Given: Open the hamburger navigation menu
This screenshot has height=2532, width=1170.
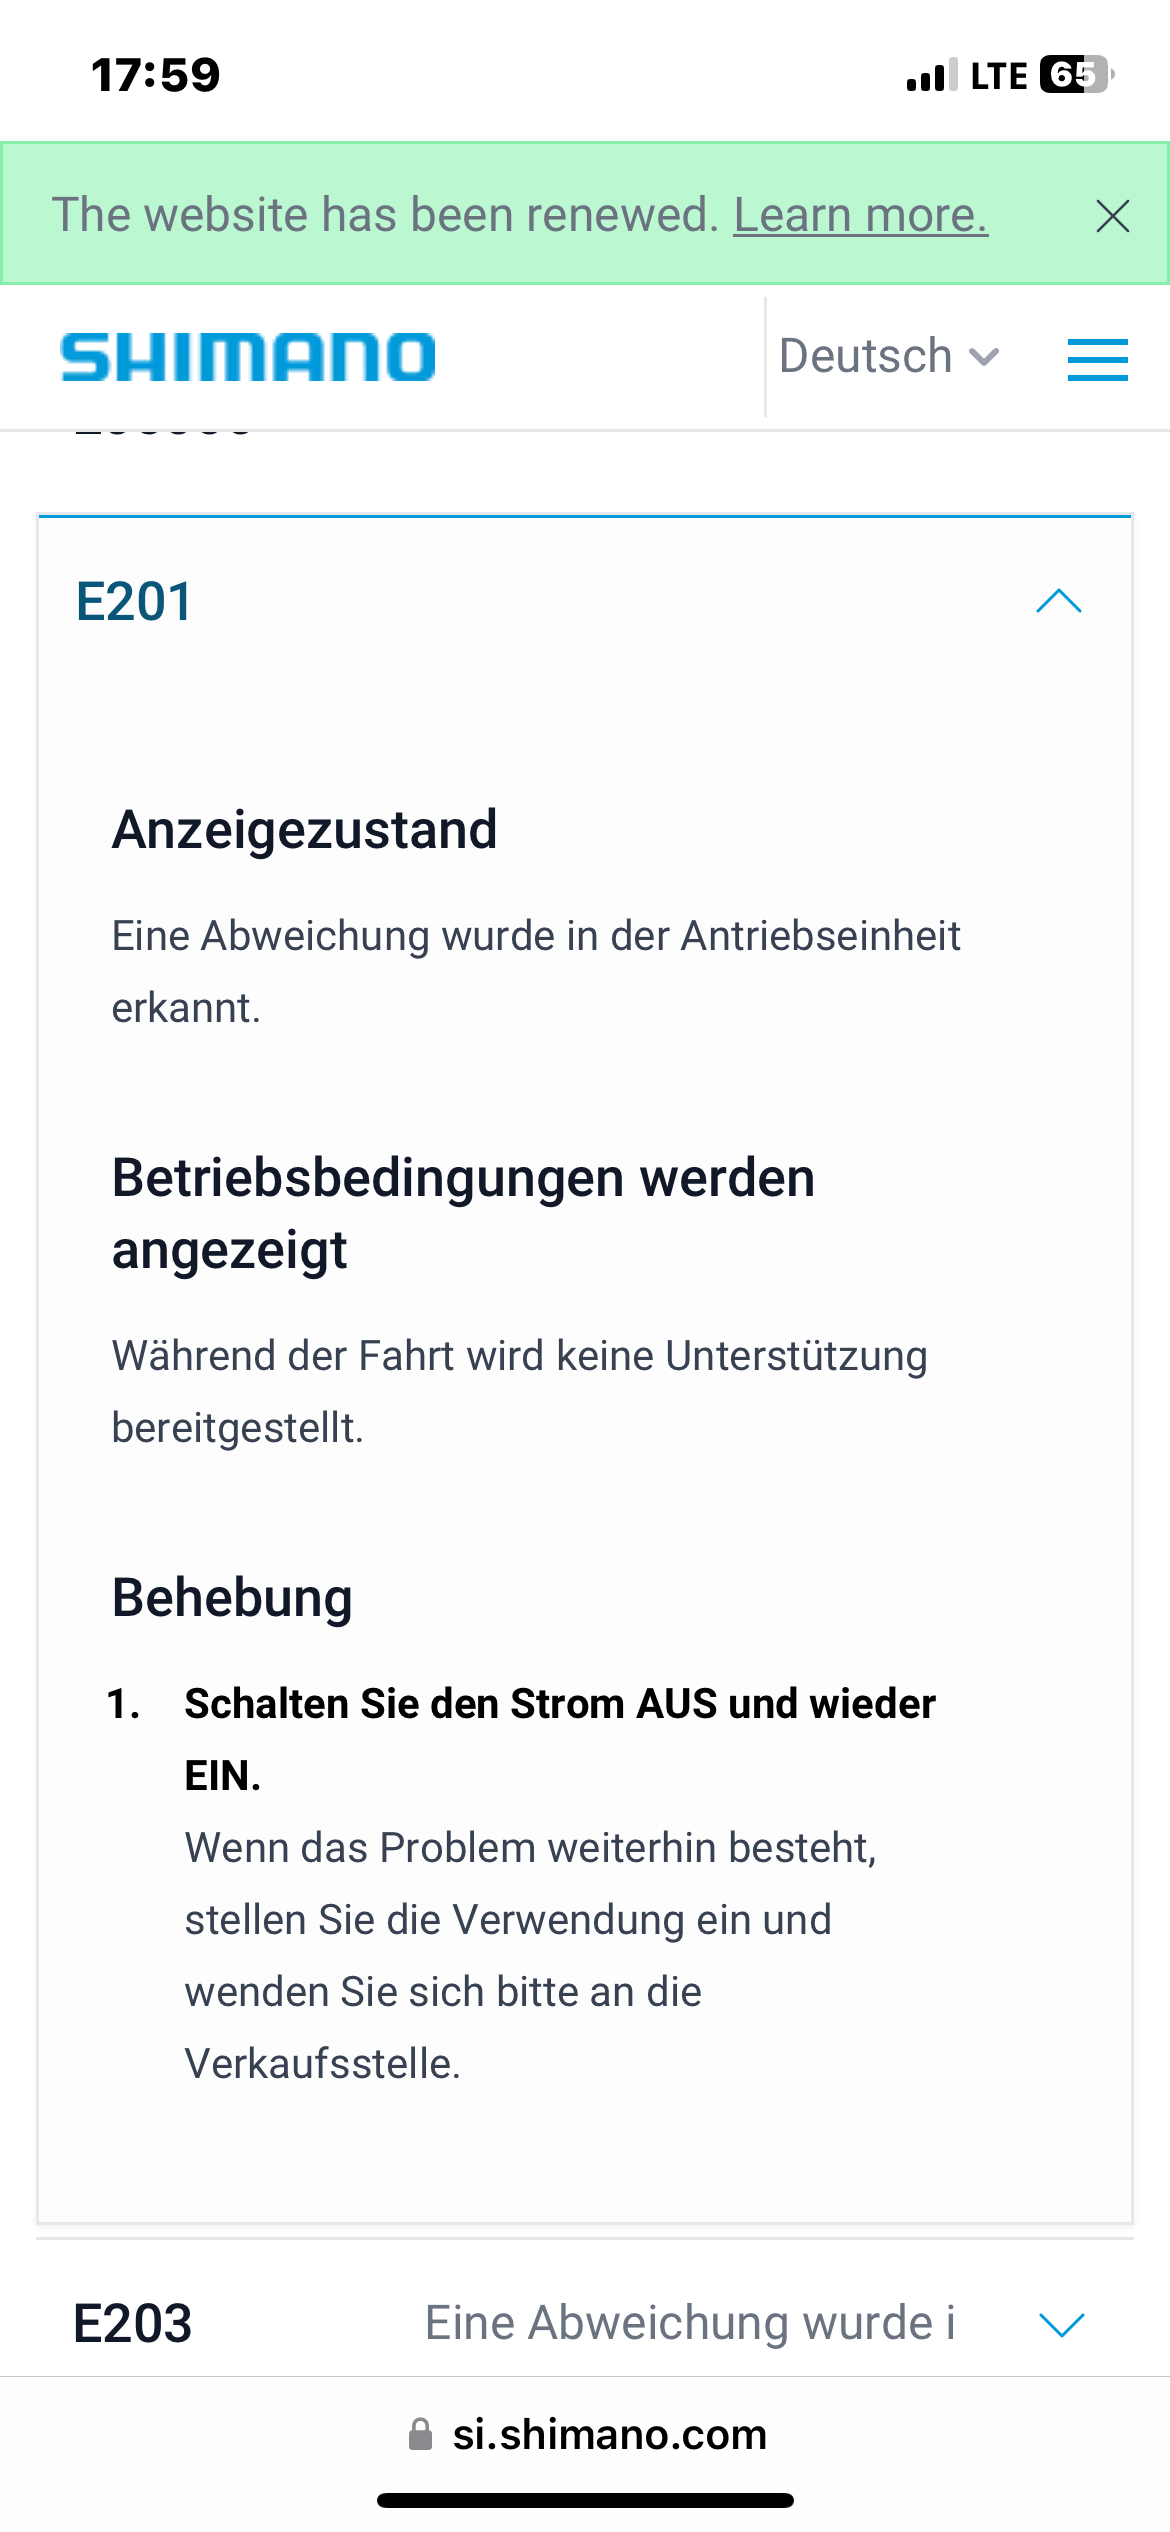Looking at the screenshot, I should (1097, 359).
